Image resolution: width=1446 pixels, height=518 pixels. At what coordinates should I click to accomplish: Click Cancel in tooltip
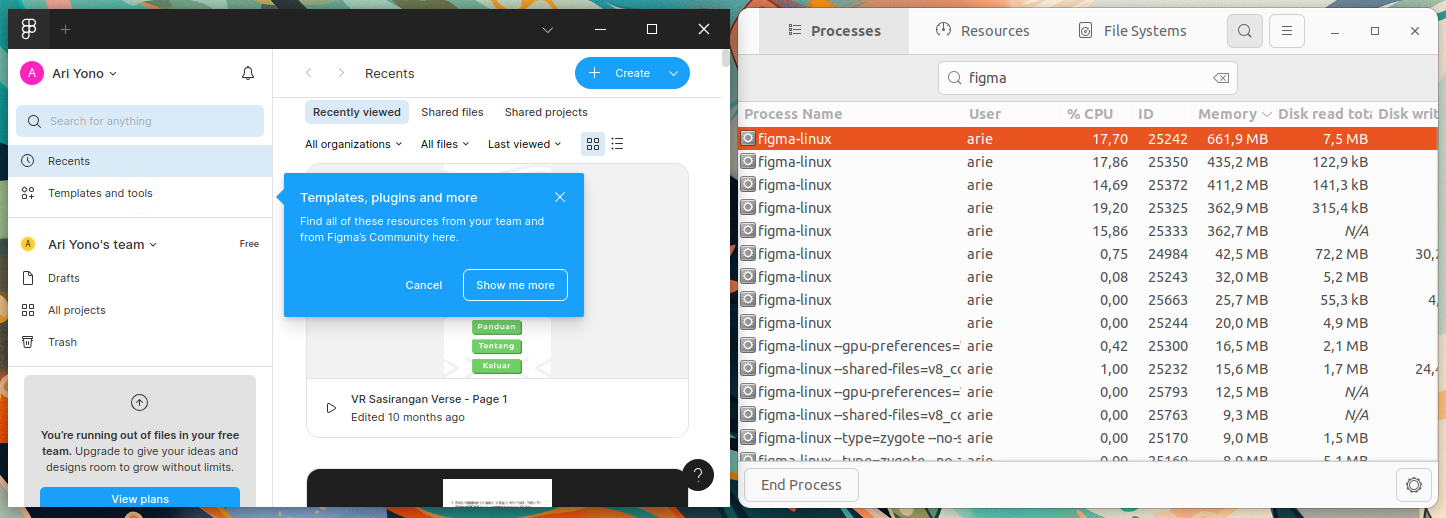[x=424, y=285]
